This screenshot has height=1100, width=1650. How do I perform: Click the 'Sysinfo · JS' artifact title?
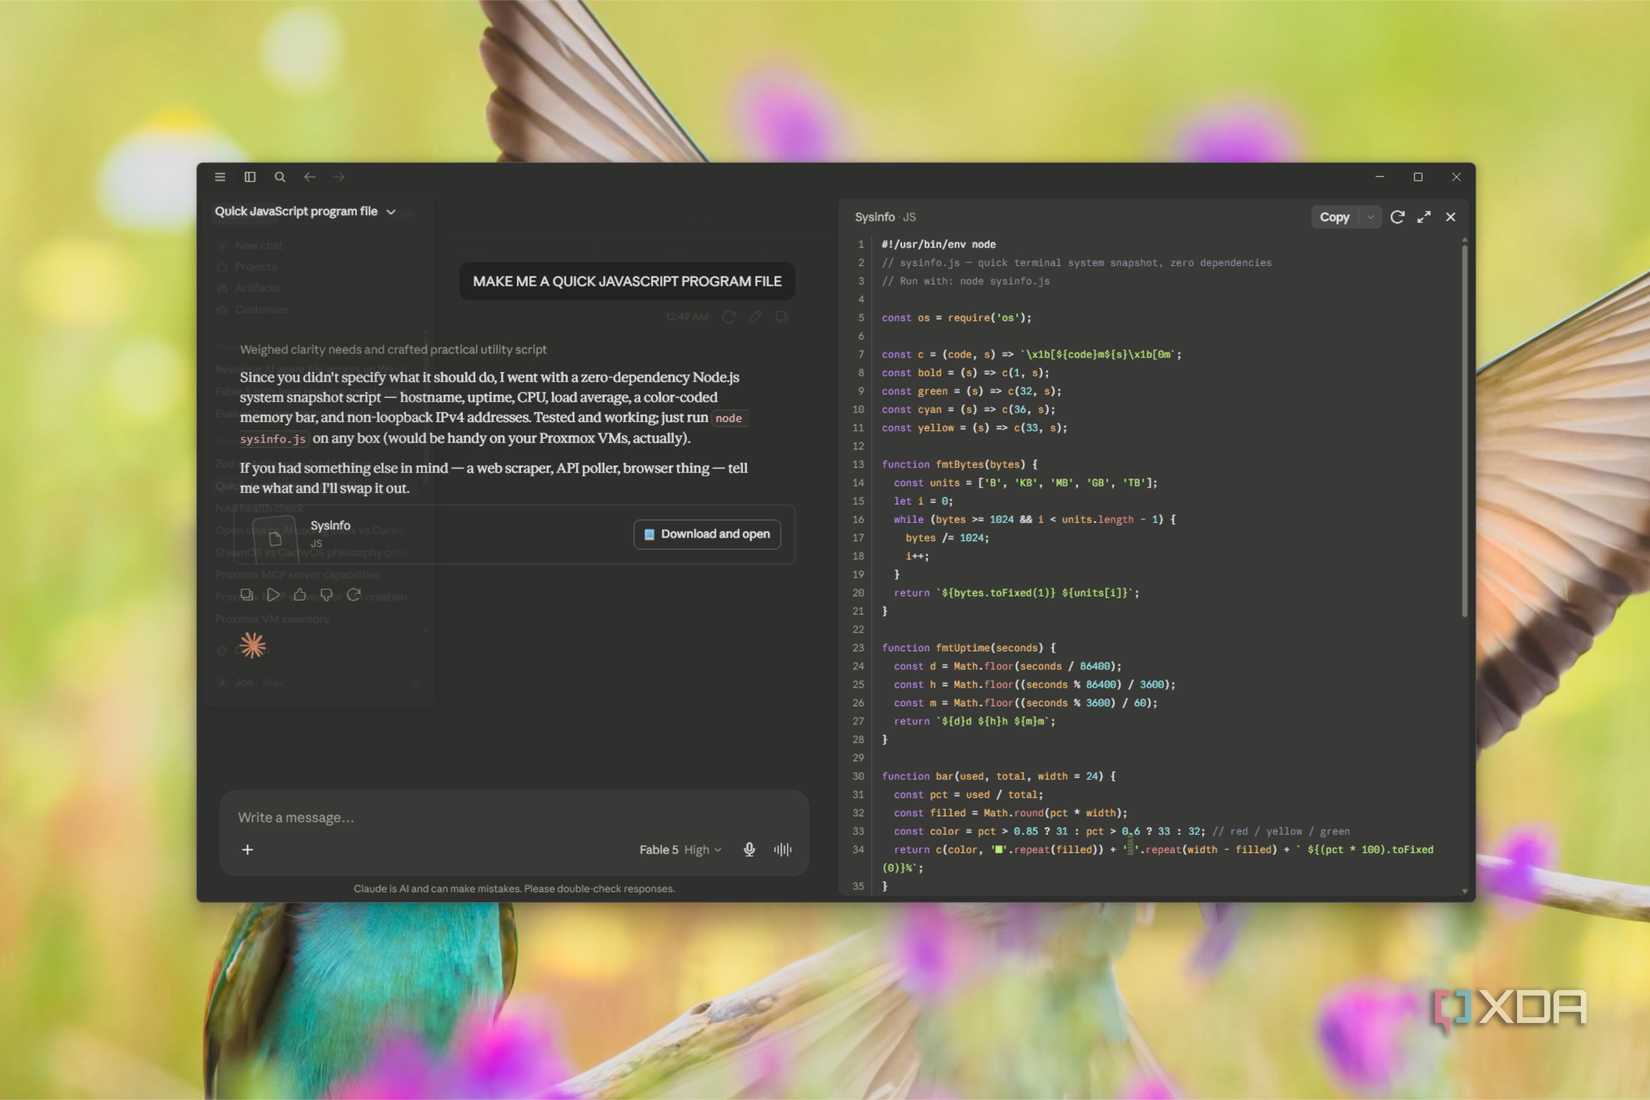tap(886, 217)
